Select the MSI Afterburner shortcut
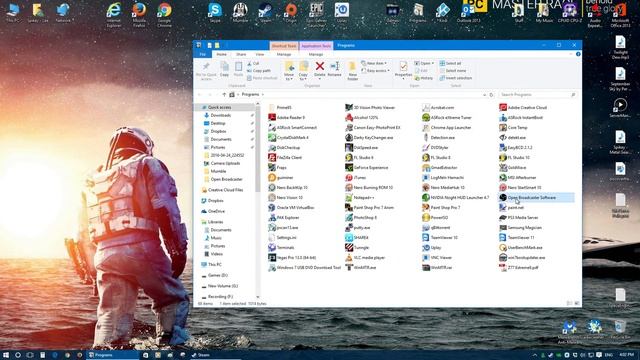Image resolution: width=640 pixels, height=360 pixels. click(518, 178)
